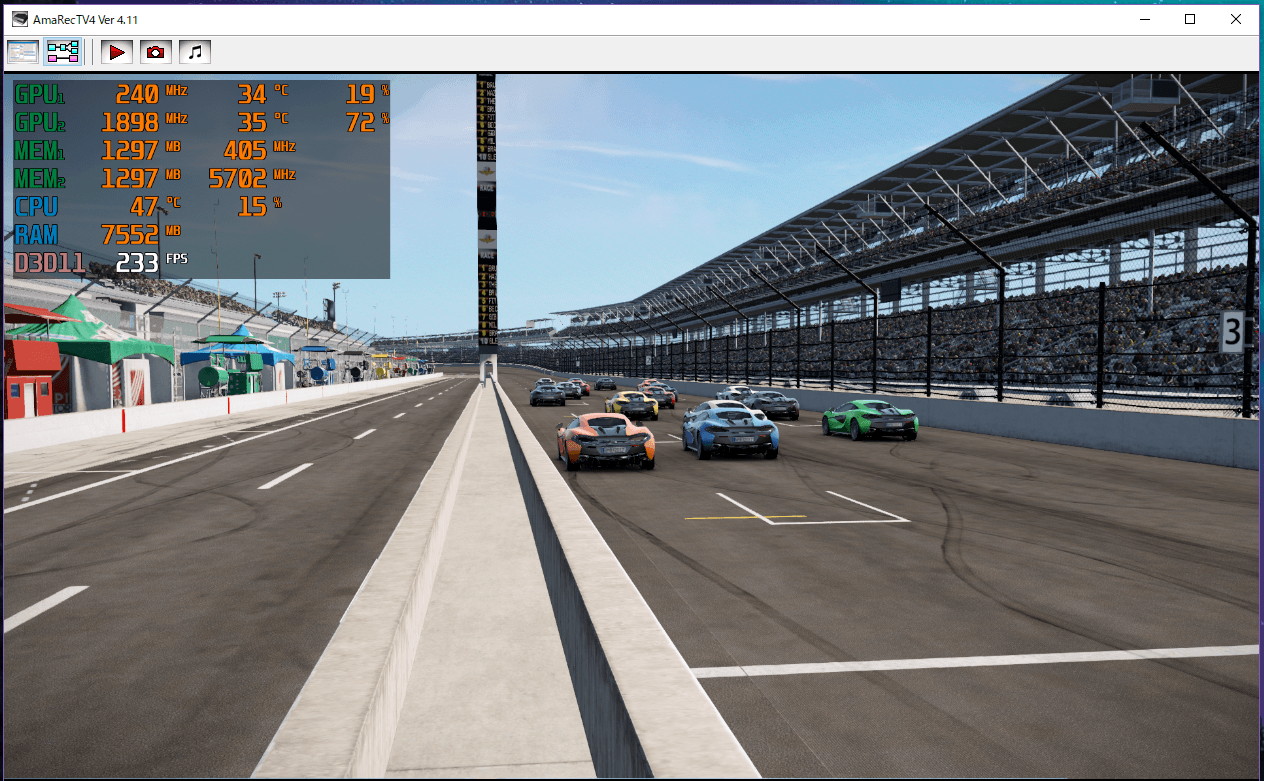The width and height of the screenshot is (1264, 781).
Task: Click the yellow race car ahead
Action: tap(632, 404)
